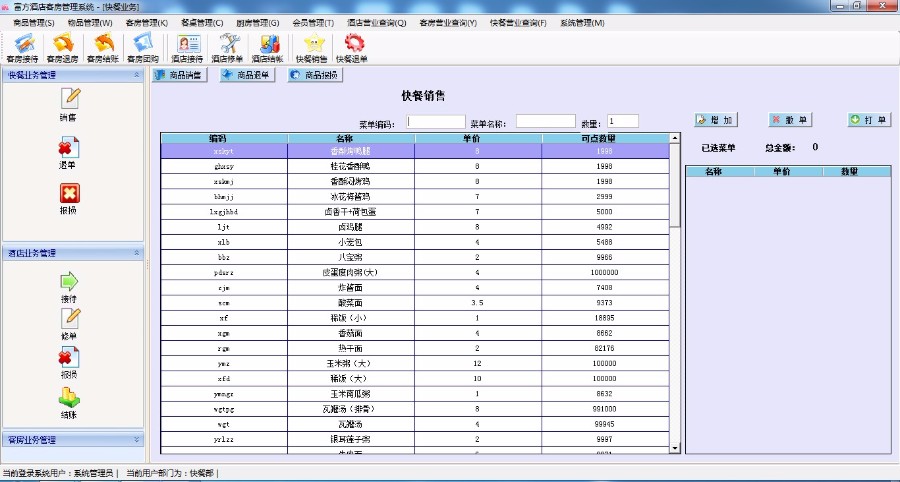Click the 单价 column header in menu list
900x482 pixels.
click(478, 138)
